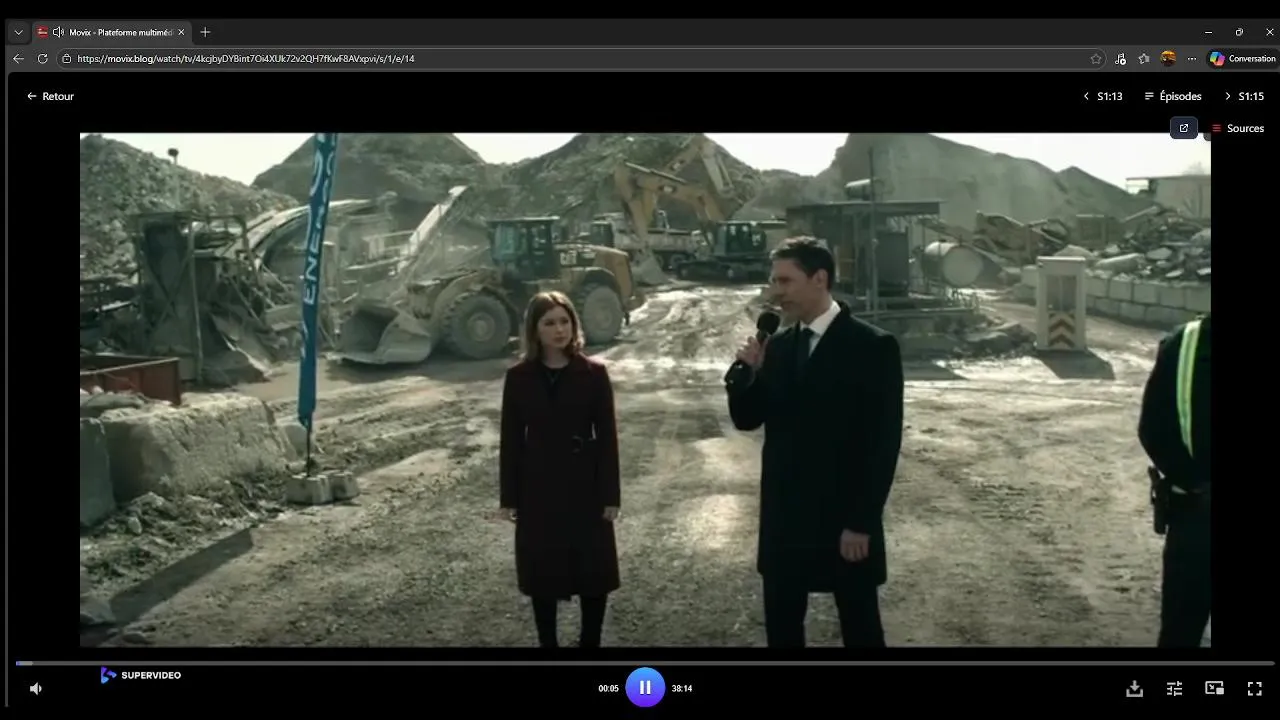Image resolution: width=1280 pixels, height=720 pixels.
Task: Seek on the video progress bar
Action: point(644,662)
